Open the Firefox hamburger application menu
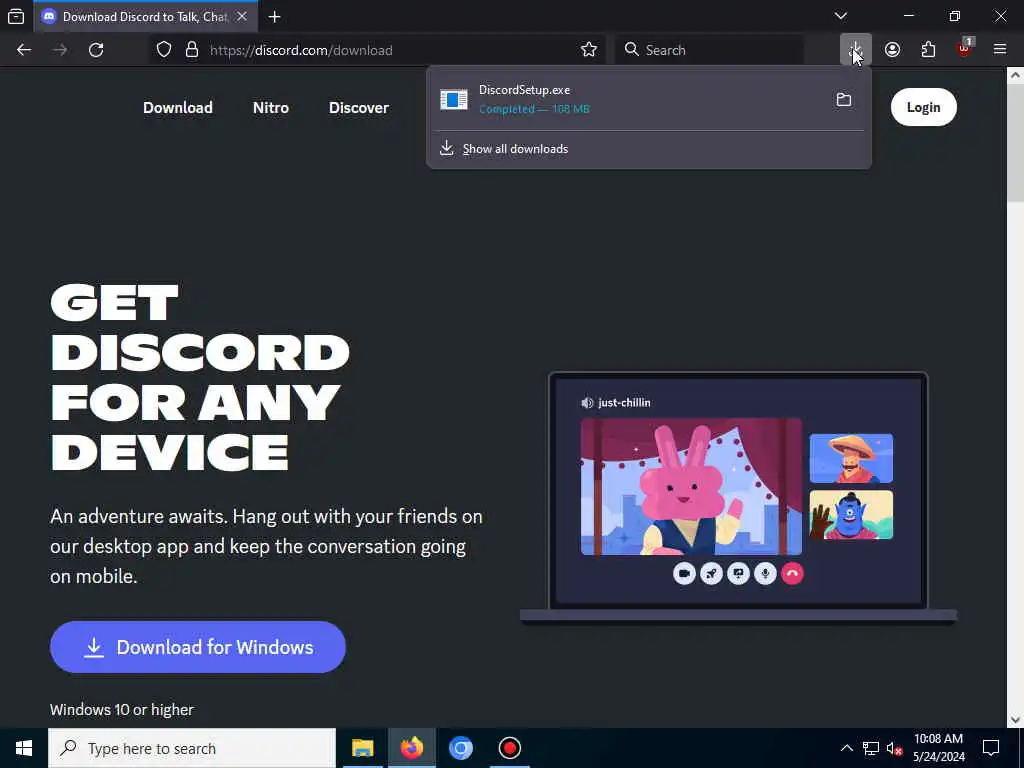1024x768 pixels. point(999,50)
